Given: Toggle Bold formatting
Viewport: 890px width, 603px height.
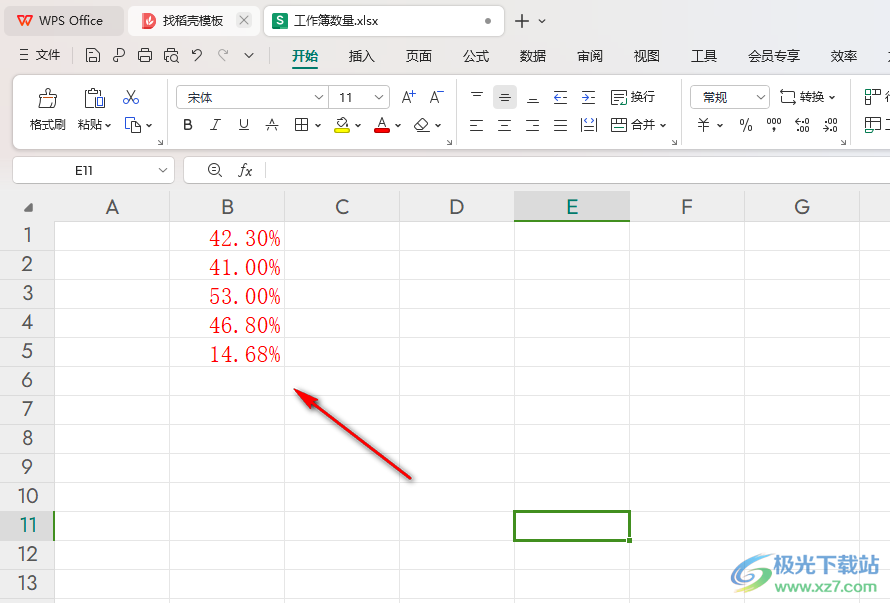Looking at the screenshot, I should pos(188,125).
